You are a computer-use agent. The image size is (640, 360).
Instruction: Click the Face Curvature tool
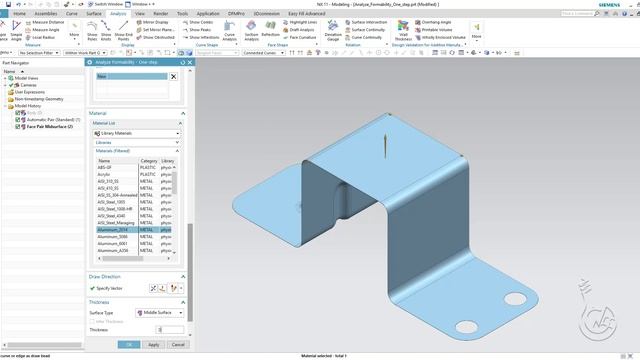click(299, 37)
